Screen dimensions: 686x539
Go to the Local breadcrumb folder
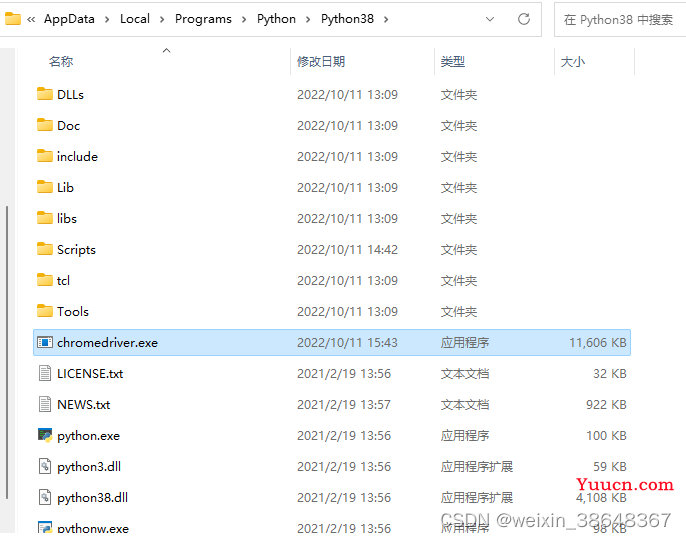coord(135,19)
